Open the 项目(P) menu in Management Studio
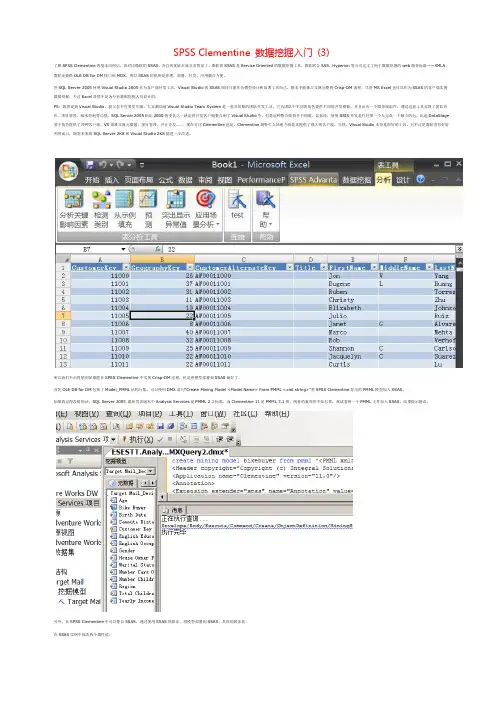The width and height of the screenshot is (503, 711). (150, 414)
